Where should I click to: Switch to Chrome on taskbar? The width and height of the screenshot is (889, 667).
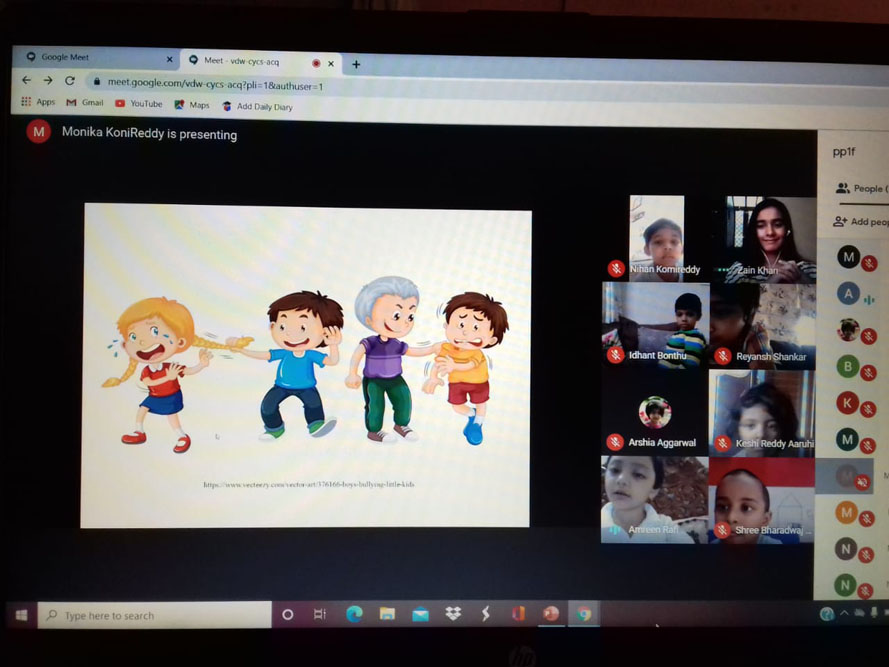coord(583,614)
